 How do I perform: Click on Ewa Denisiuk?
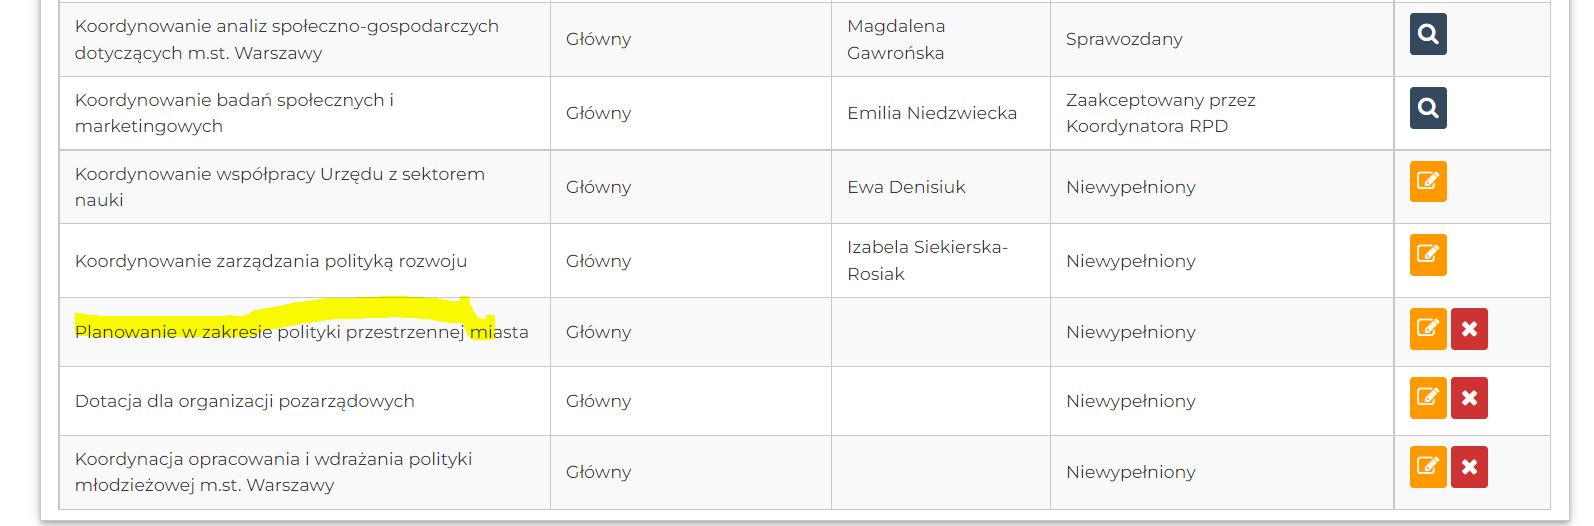[906, 187]
